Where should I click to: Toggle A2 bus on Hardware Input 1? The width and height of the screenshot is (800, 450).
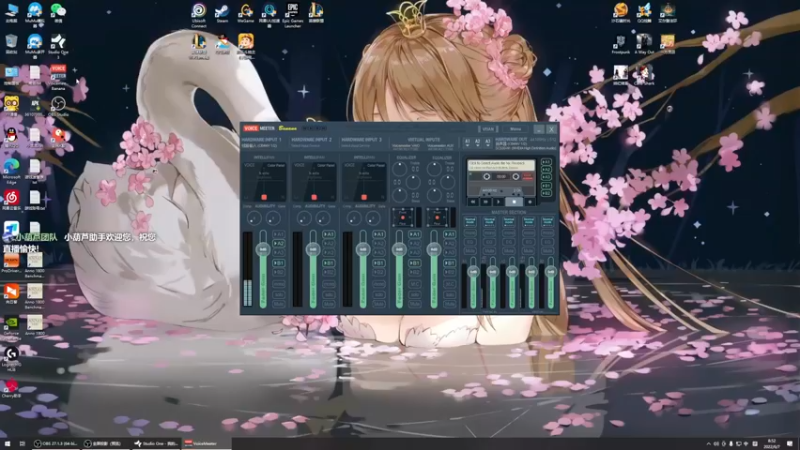click(x=279, y=243)
